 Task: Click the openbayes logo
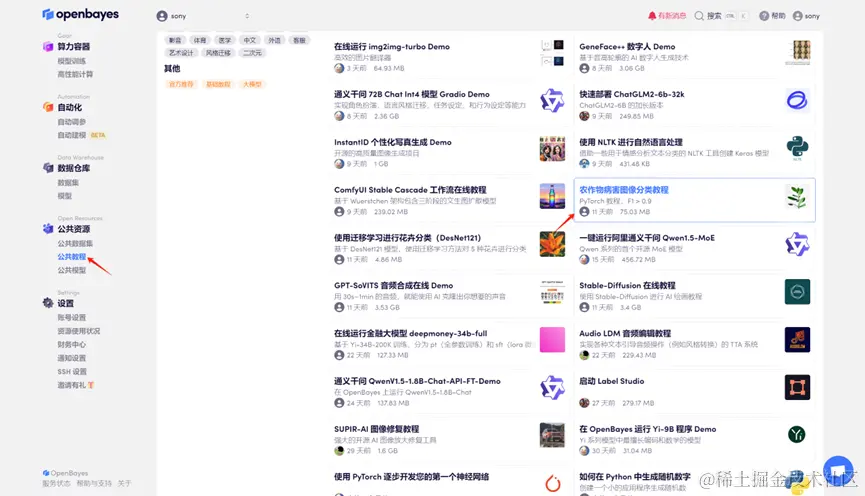point(81,14)
